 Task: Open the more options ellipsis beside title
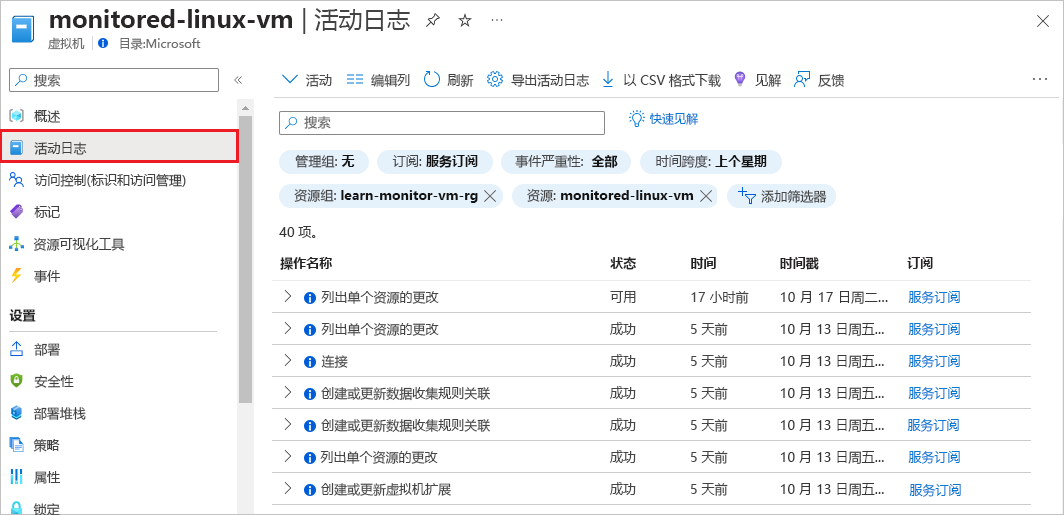point(497,20)
